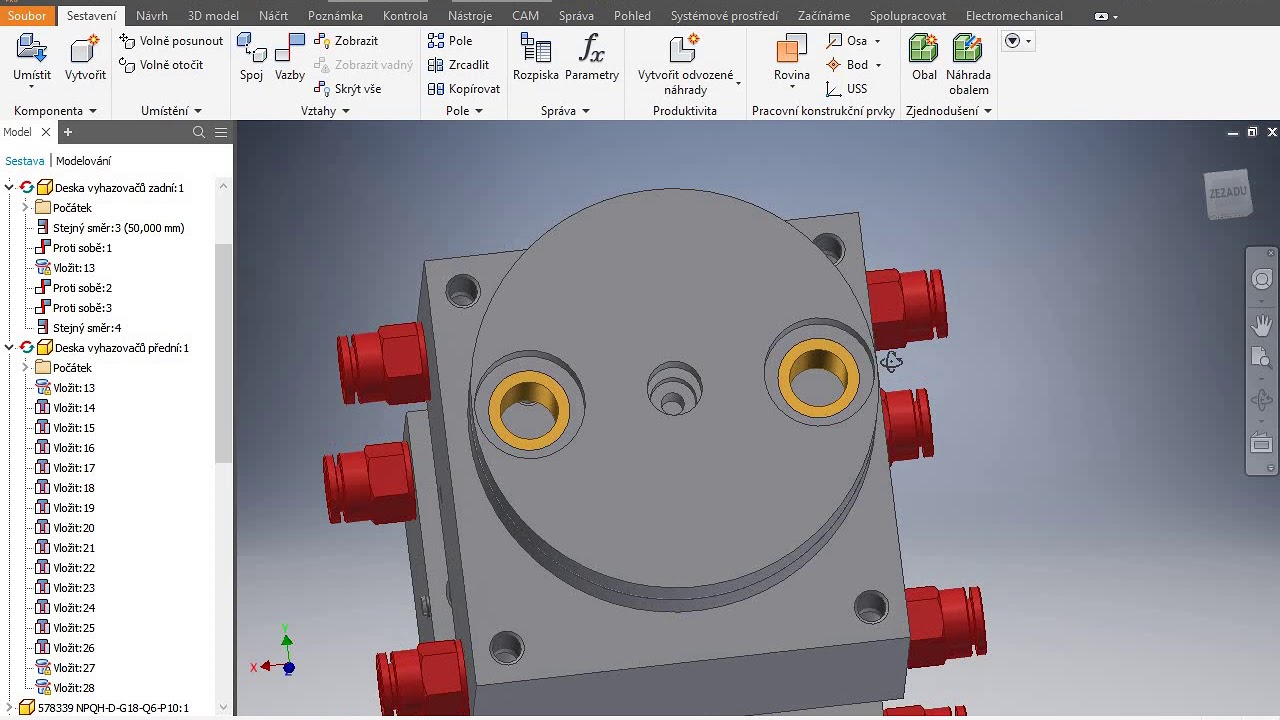Switch to the Náčrt tab
This screenshot has height=720, width=1280.
coord(273,16)
